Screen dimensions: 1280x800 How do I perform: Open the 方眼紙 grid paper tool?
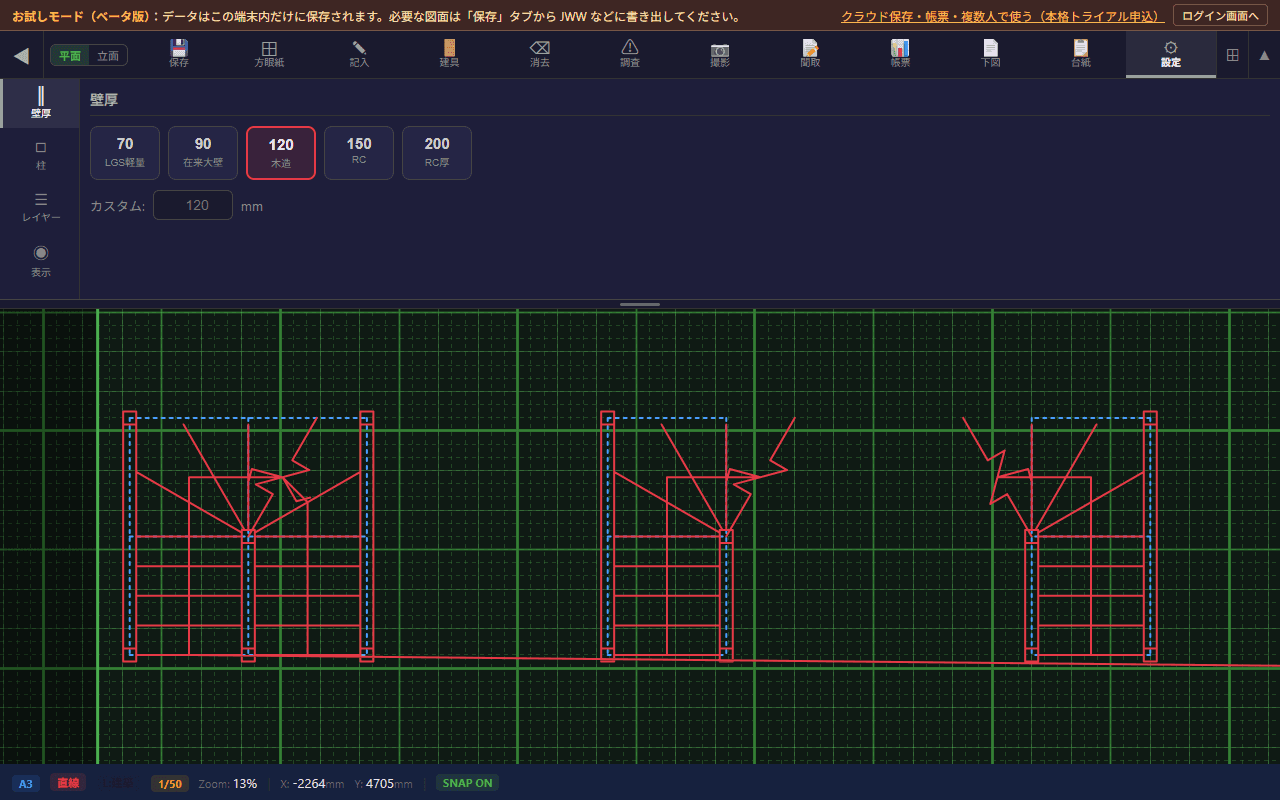pyautogui.click(x=269, y=55)
